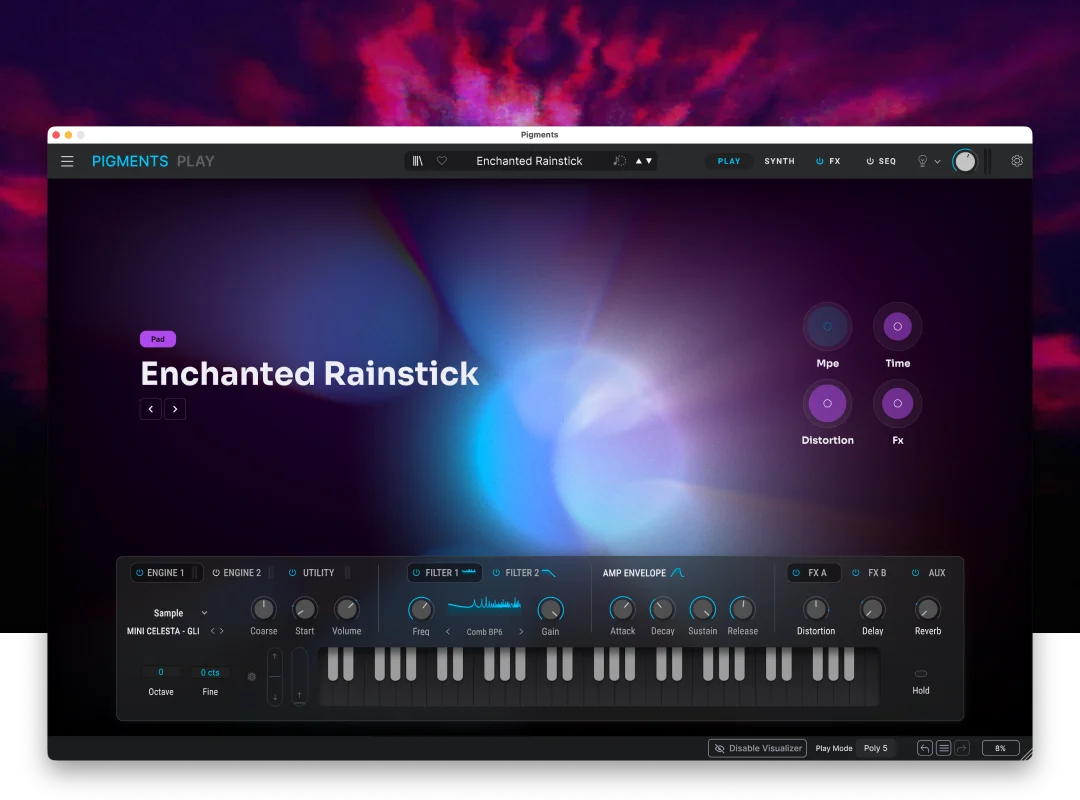Click the Pad category tag
This screenshot has height=800, width=1080.
tap(158, 339)
